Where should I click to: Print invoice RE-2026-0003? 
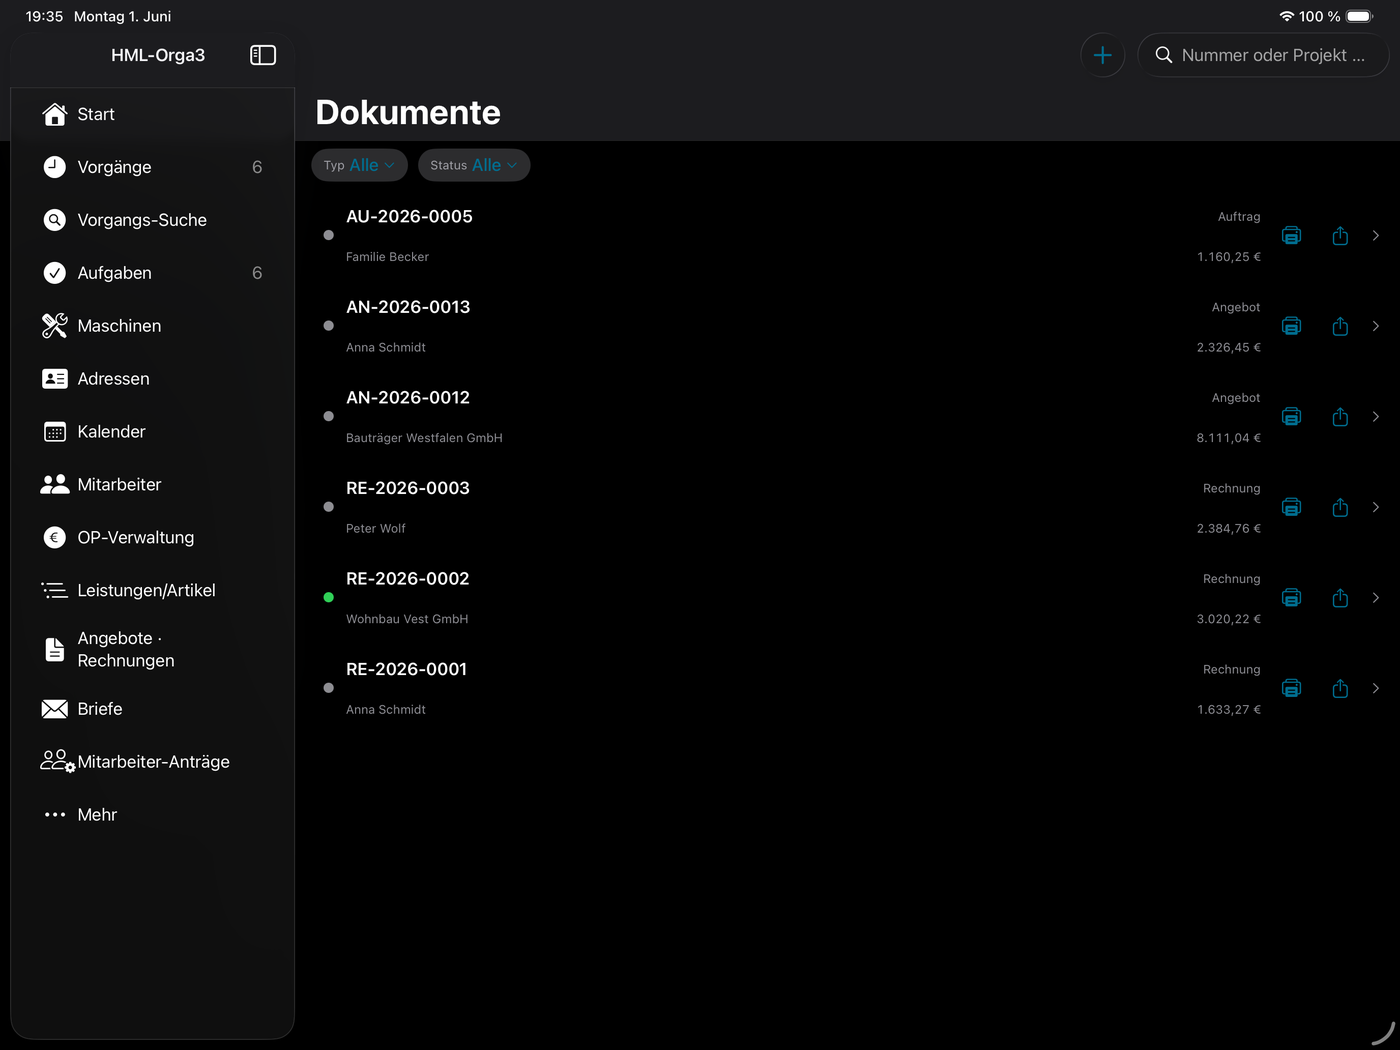pos(1292,507)
